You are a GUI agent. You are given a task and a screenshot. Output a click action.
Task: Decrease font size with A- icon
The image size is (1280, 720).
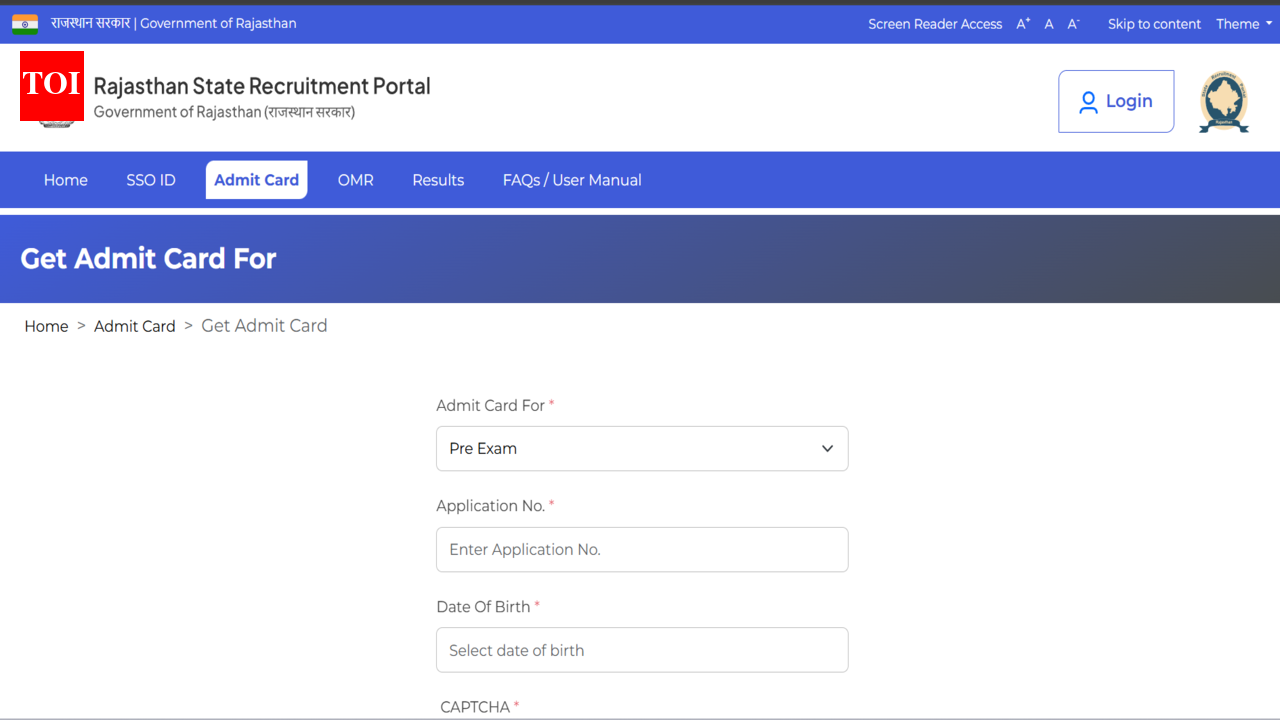tap(1073, 24)
